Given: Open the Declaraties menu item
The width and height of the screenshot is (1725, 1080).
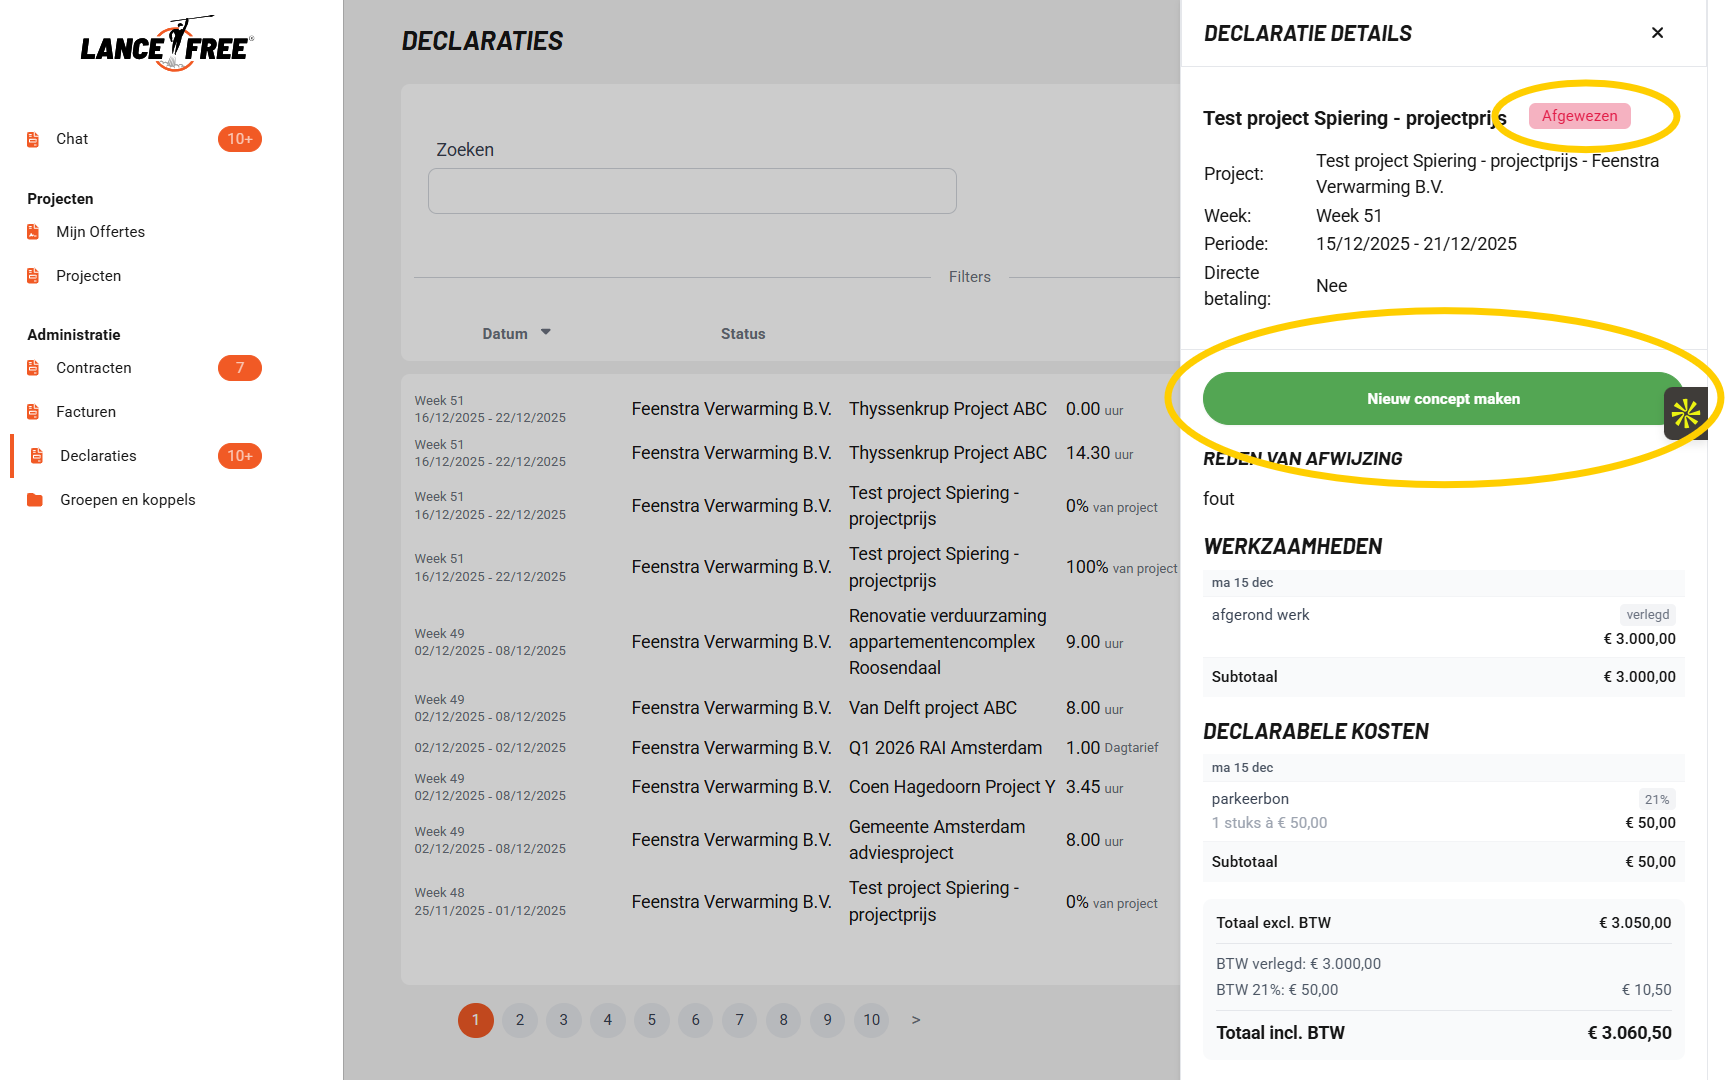Looking at the screenshot, I should click(x=98, y=456).
